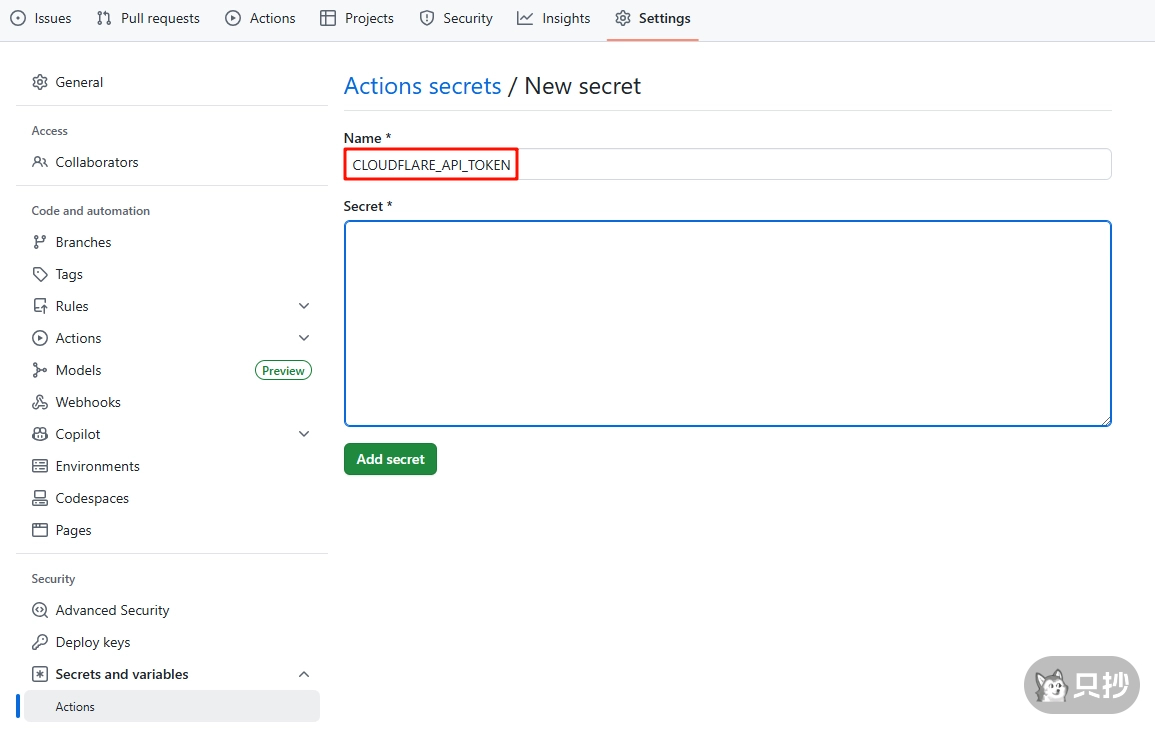The width and height of the screenshot is (1155, 729).
Task: Select the Webhooks sidebar icon
Action: [x=39, y=402]
